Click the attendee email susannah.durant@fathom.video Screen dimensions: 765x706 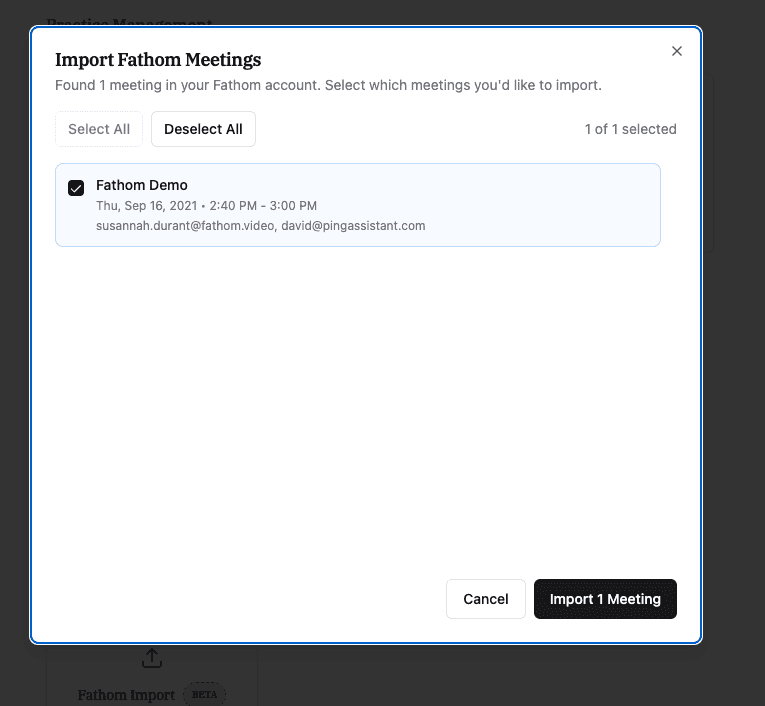point(186,226)
